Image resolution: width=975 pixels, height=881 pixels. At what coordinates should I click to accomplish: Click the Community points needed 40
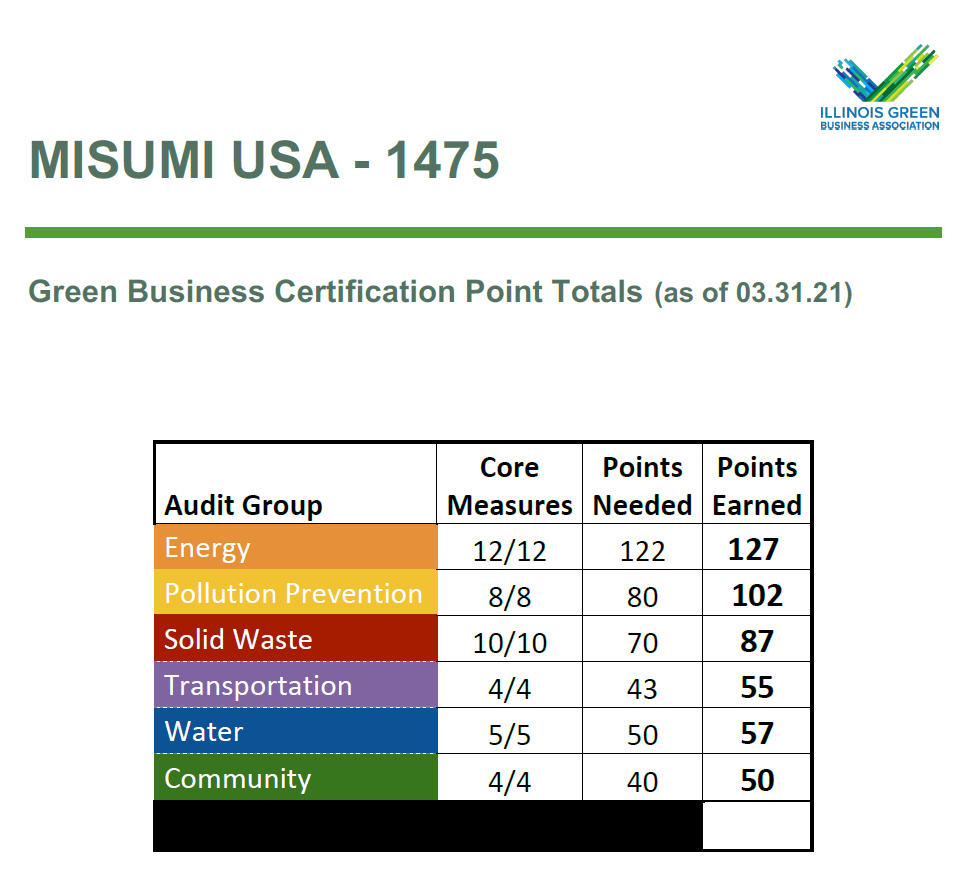pyautogui.click(x=642, y=782)
